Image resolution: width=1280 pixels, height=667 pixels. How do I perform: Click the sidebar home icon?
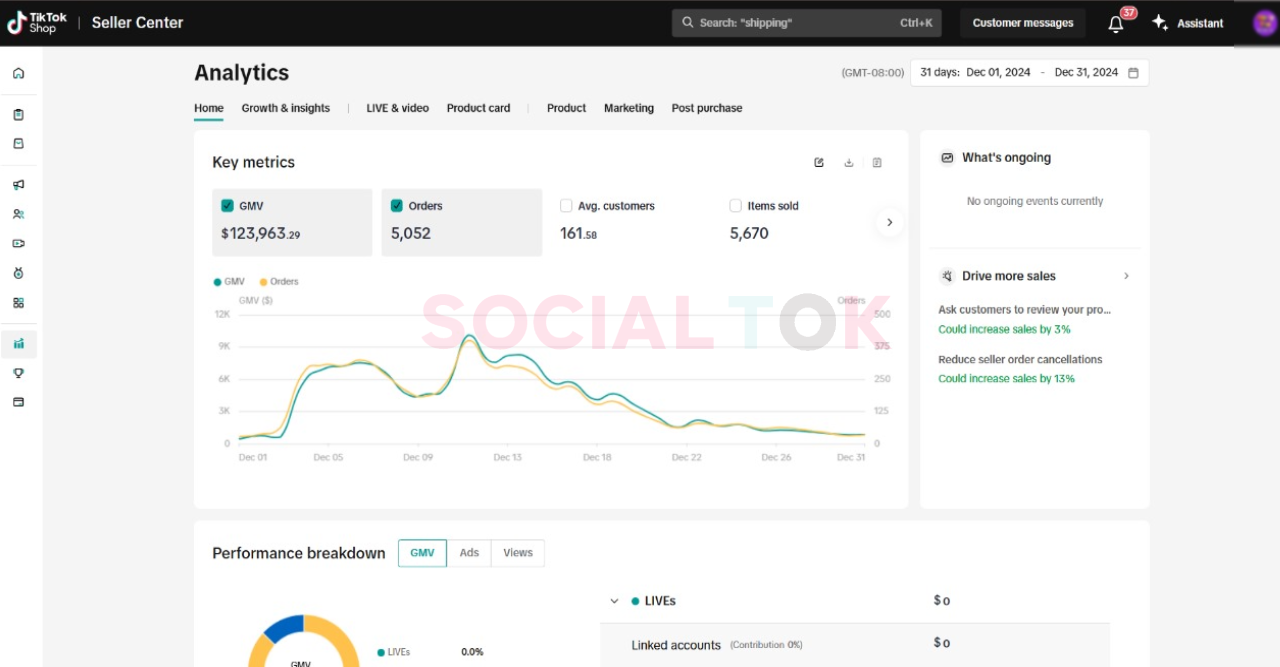18,73
